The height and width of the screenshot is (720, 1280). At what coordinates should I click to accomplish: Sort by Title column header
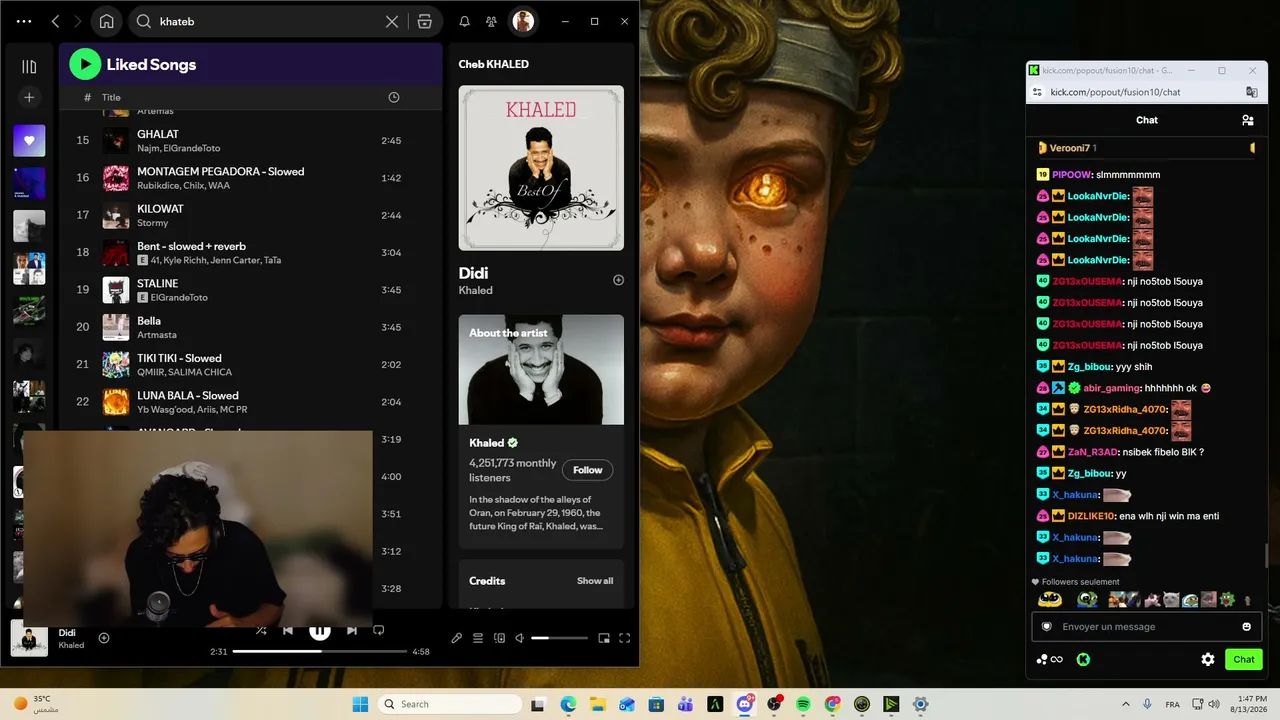[x=111, y=97]
